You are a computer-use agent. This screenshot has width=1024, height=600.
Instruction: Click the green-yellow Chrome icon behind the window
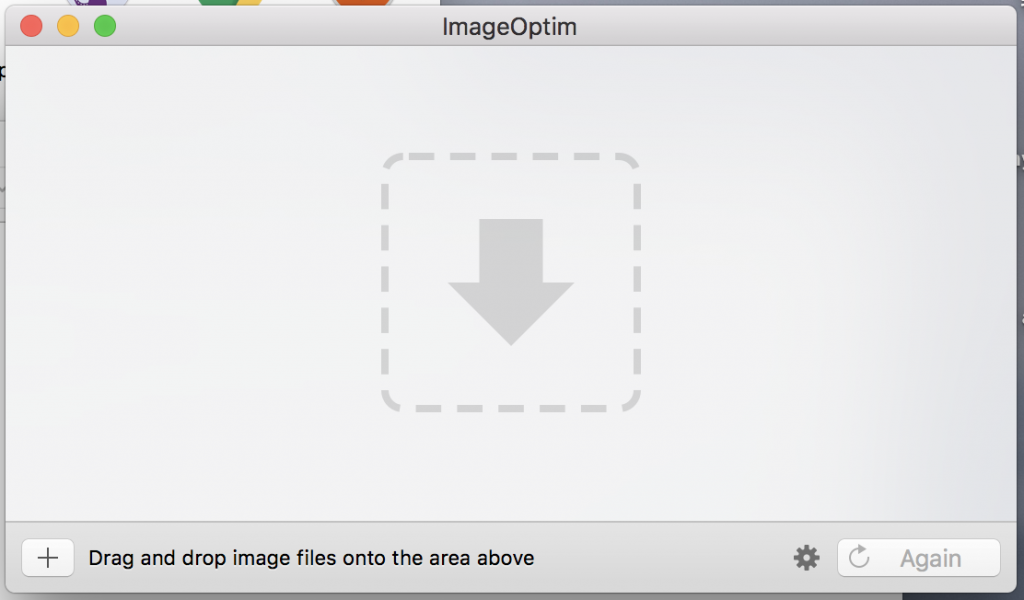click(230, 3)
